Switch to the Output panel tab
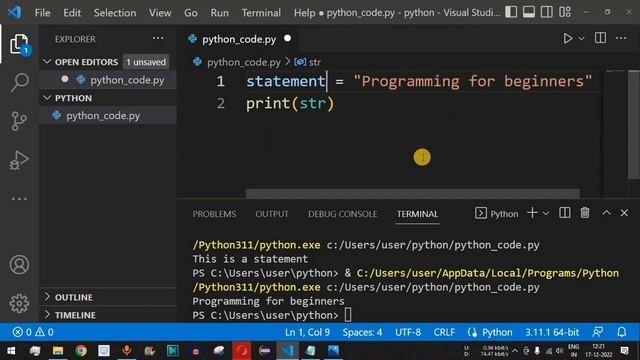This screenshot has height=360, width=640. (x=272, y=214)
